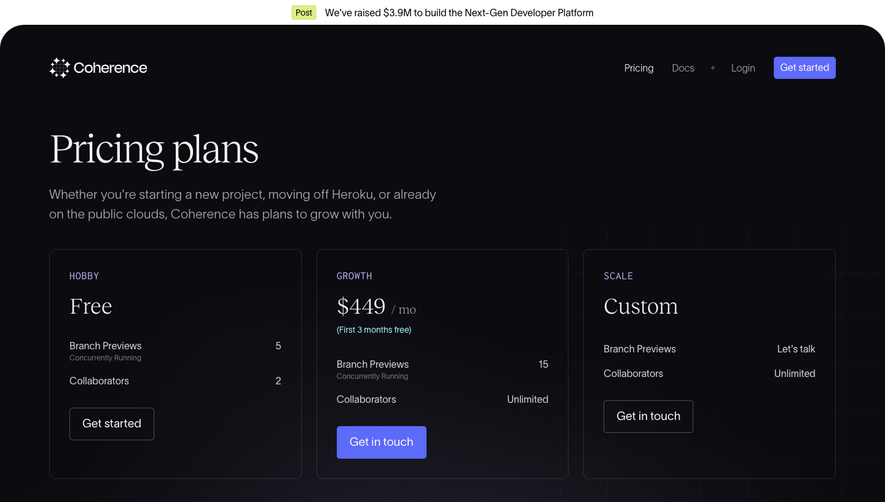
Task: Click Collaborators value 2 in Hobby
Action: [x=278, y=381]
